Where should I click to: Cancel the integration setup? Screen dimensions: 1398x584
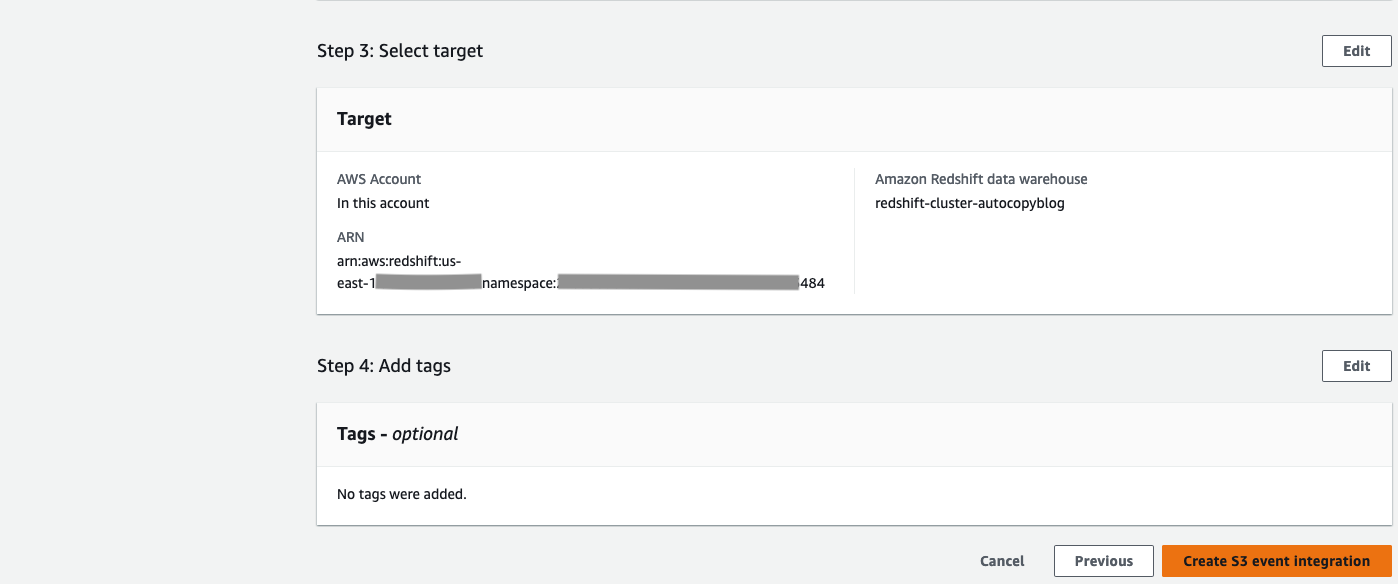tap(1002, 561)
